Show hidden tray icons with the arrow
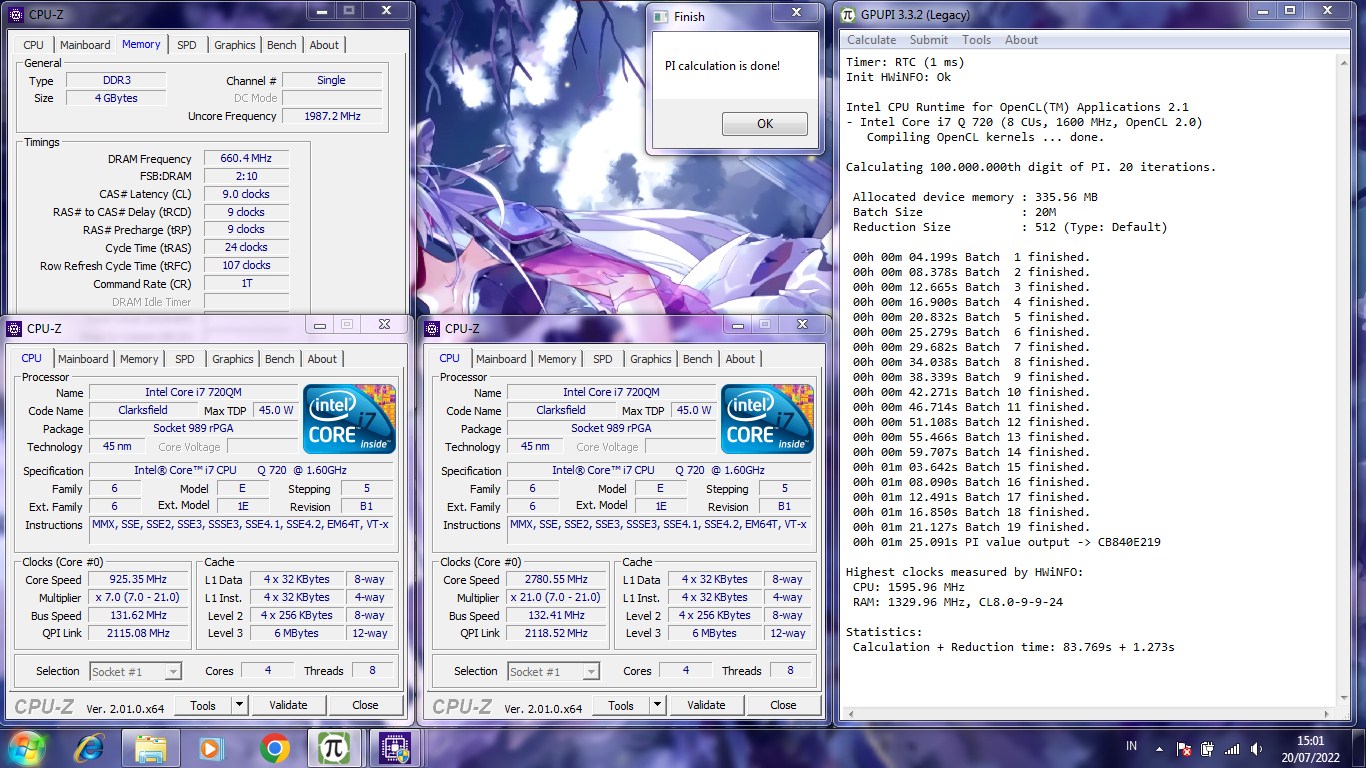The image size is (1366, 768). point(1160,748)
